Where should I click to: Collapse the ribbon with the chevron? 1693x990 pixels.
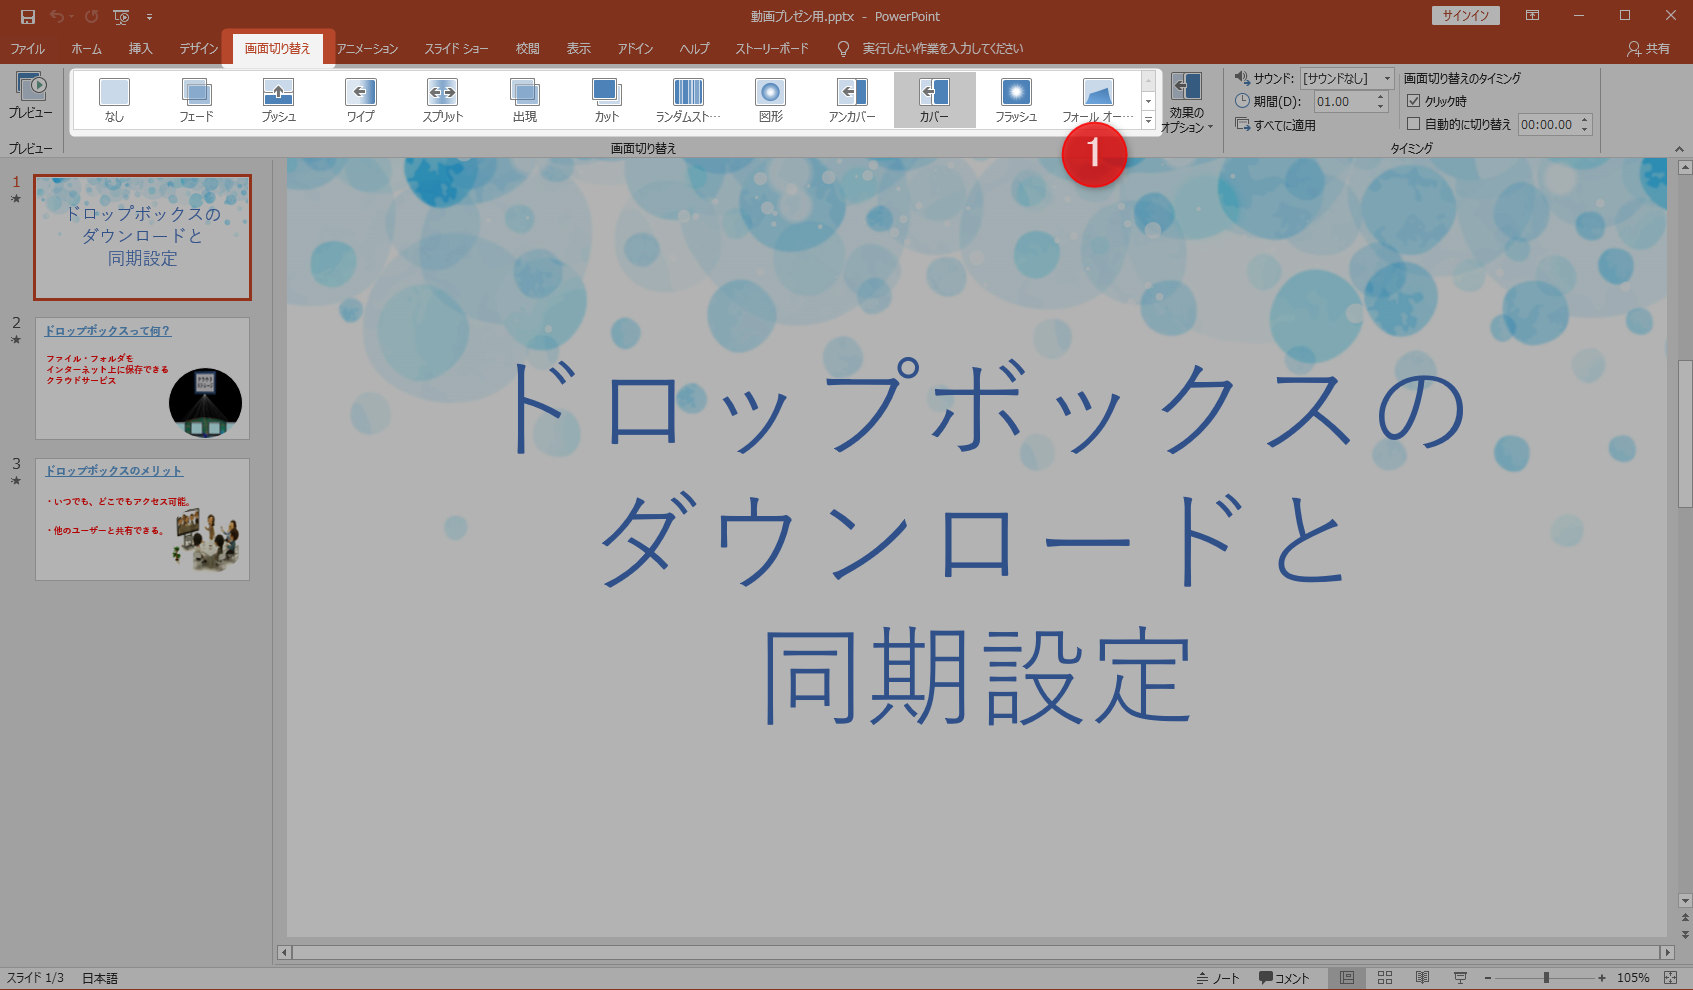click(x=1679, y=149)
